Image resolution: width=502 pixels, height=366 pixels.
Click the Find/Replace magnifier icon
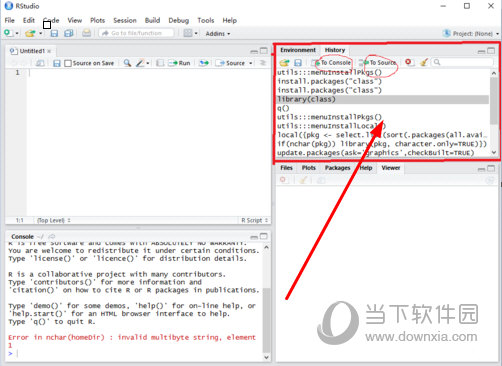click(127, 63)
